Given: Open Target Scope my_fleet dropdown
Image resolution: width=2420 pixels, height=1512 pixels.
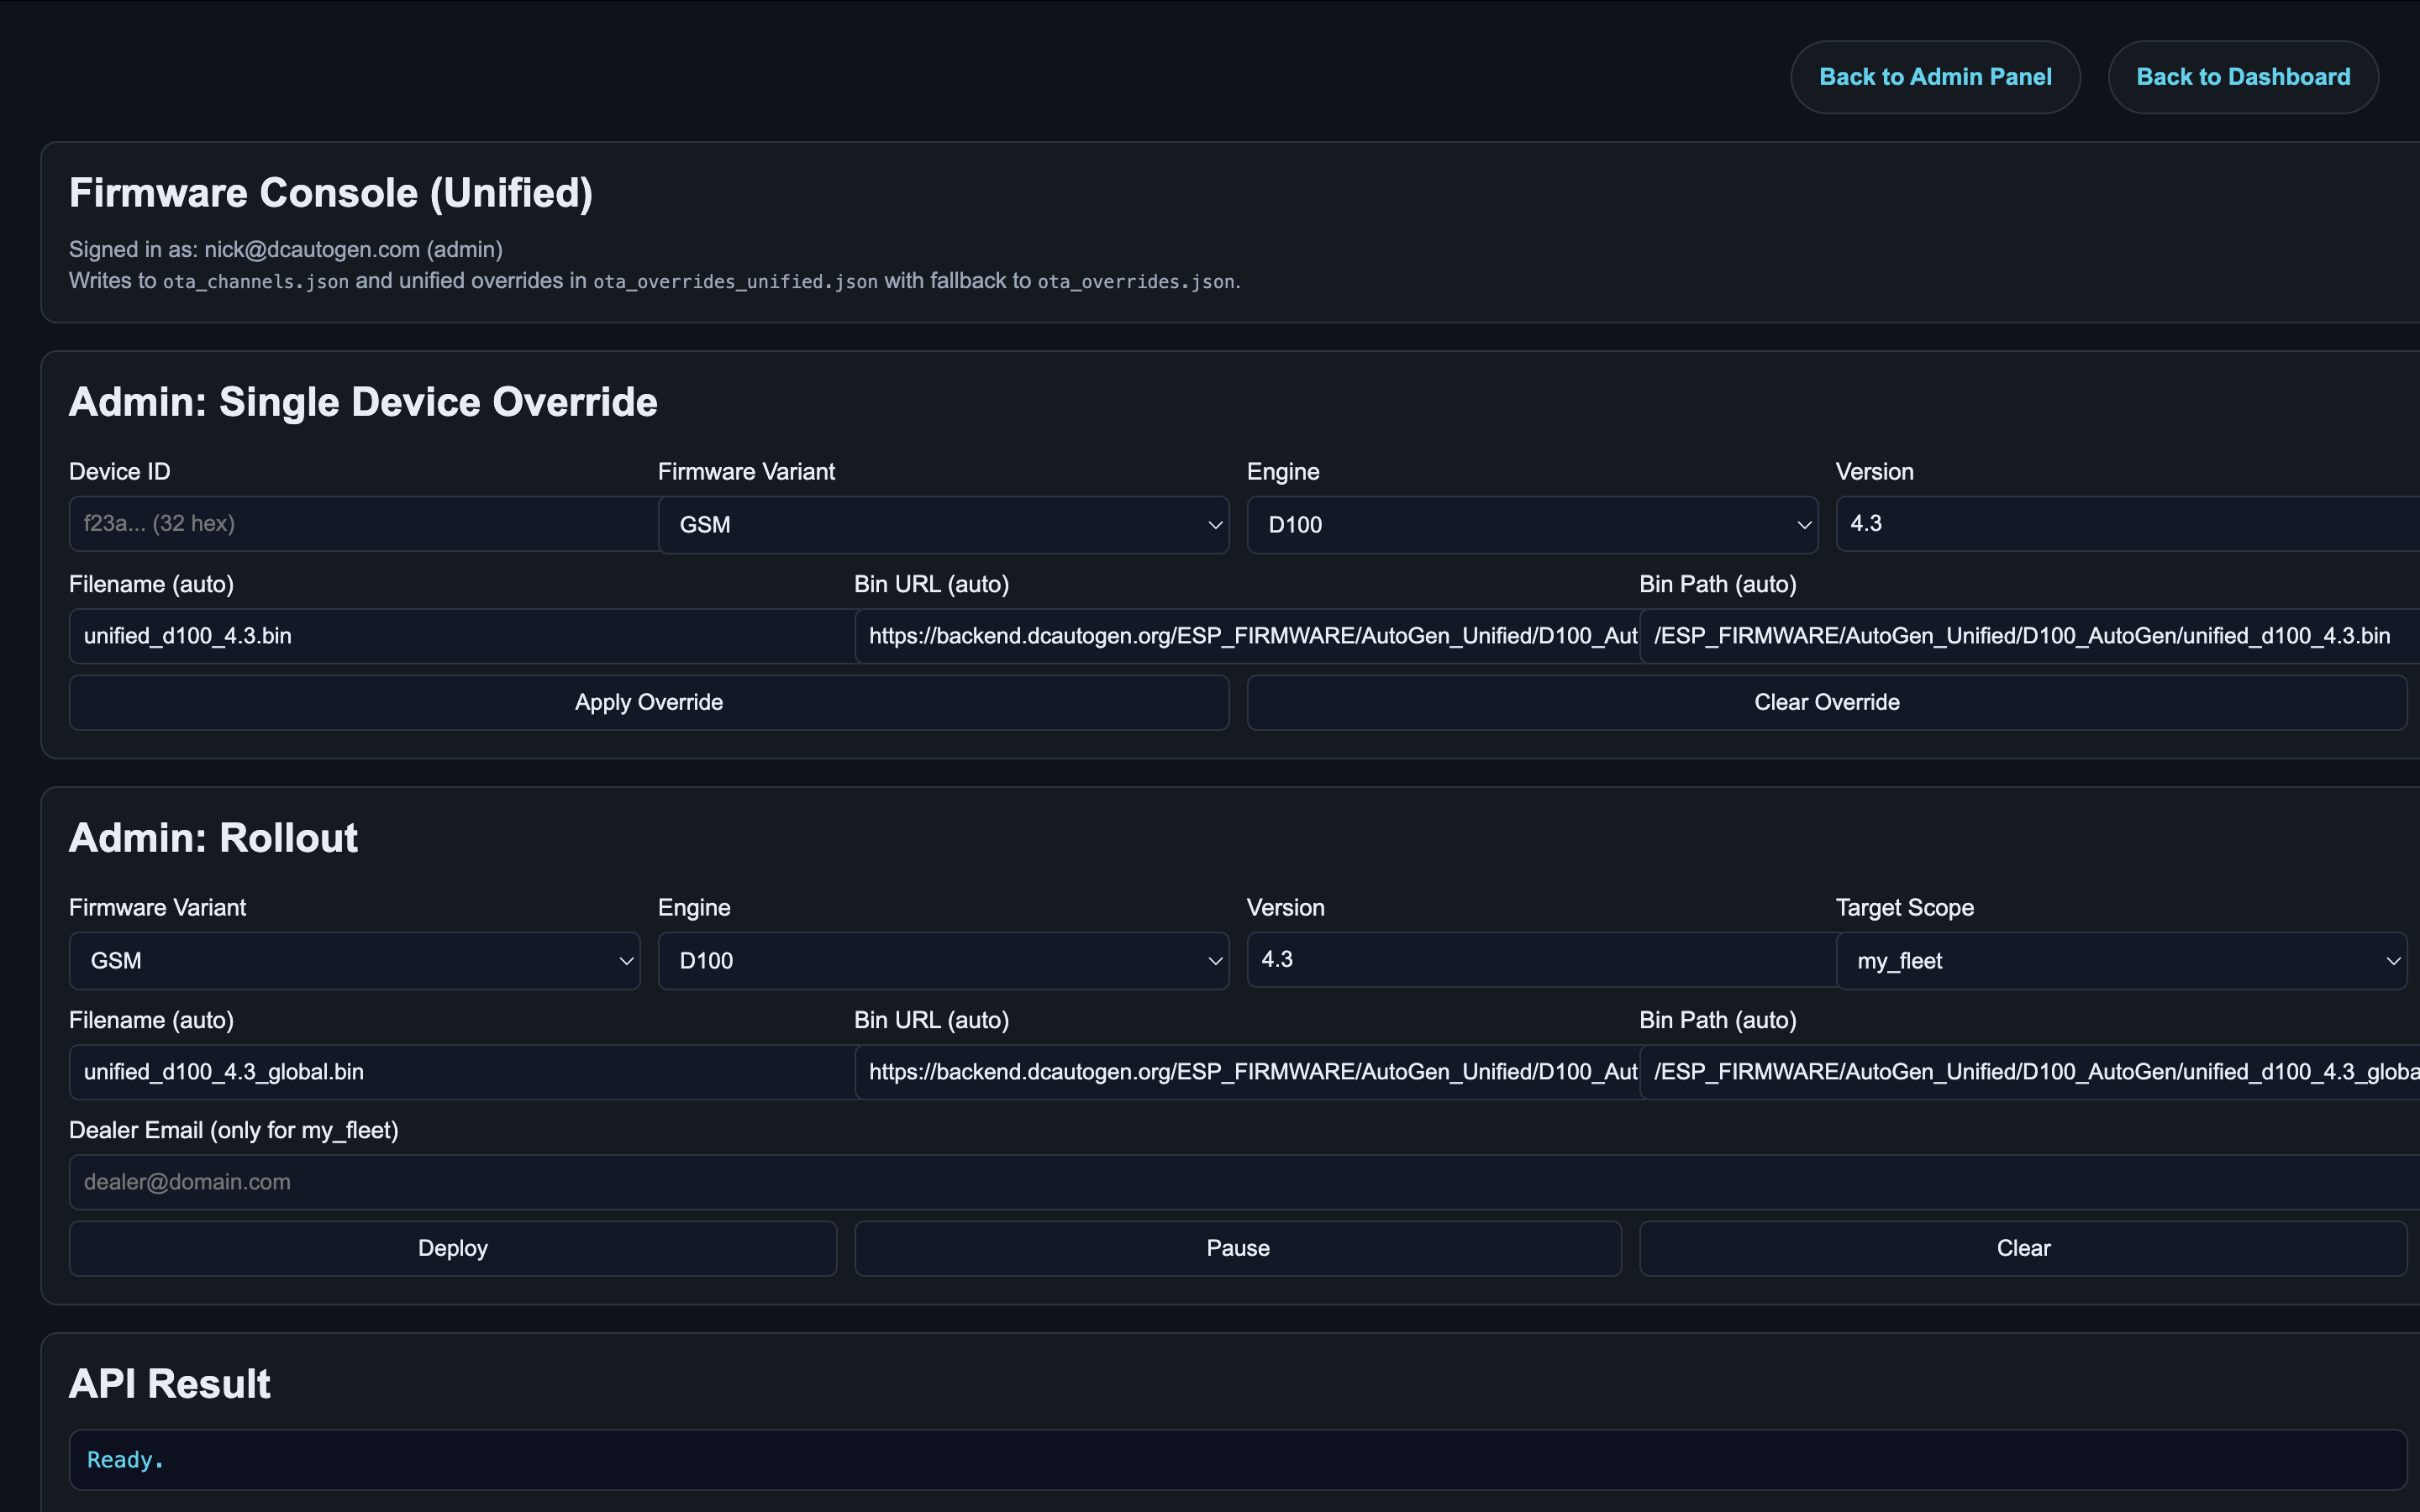Looking at the screenshot, I should tap(2121, 961).
